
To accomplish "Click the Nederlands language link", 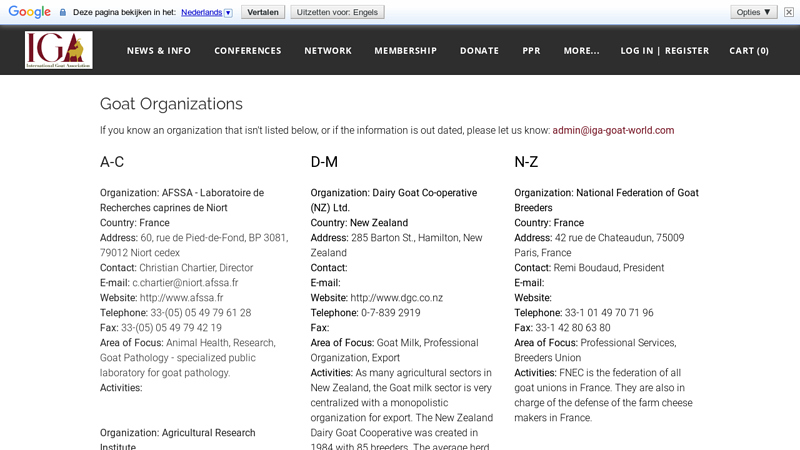I will coord(202,12).
